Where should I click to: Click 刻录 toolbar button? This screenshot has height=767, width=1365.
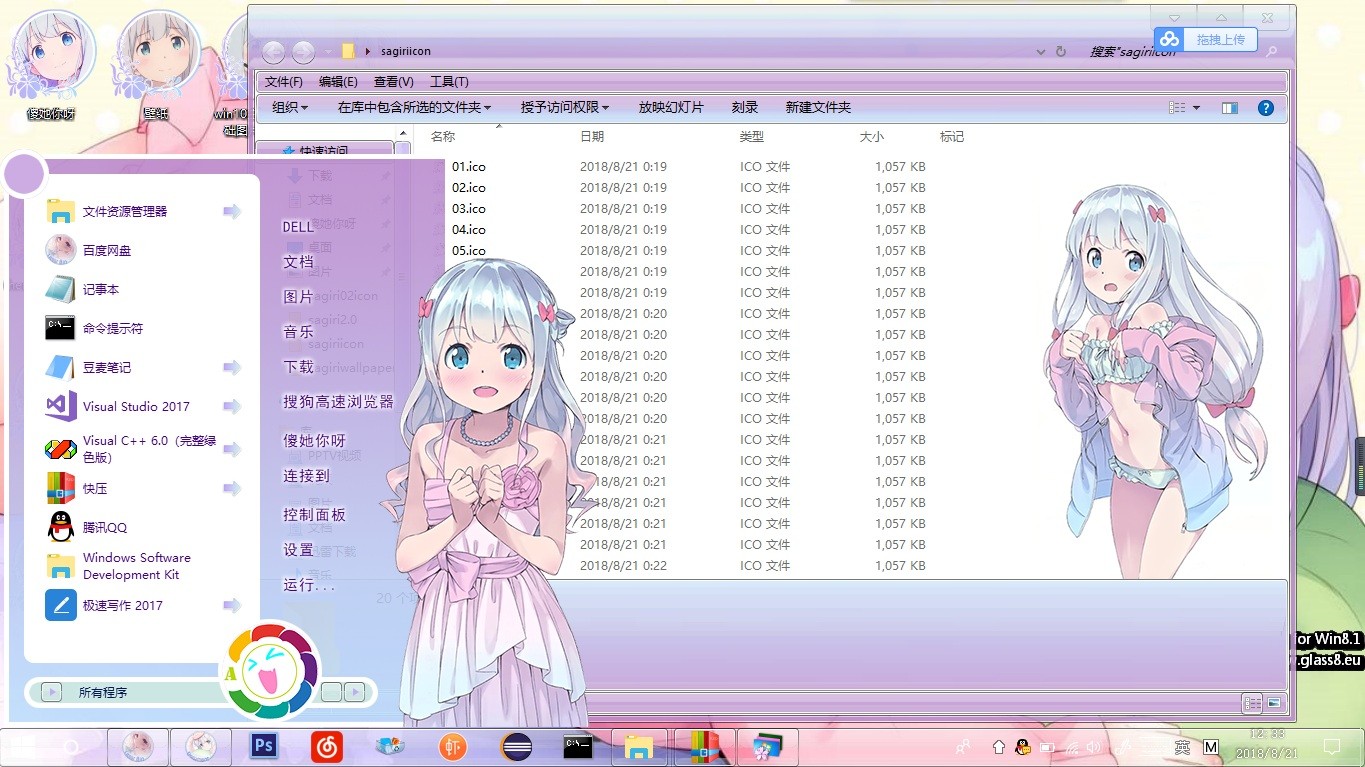click(x=745, y=107)
